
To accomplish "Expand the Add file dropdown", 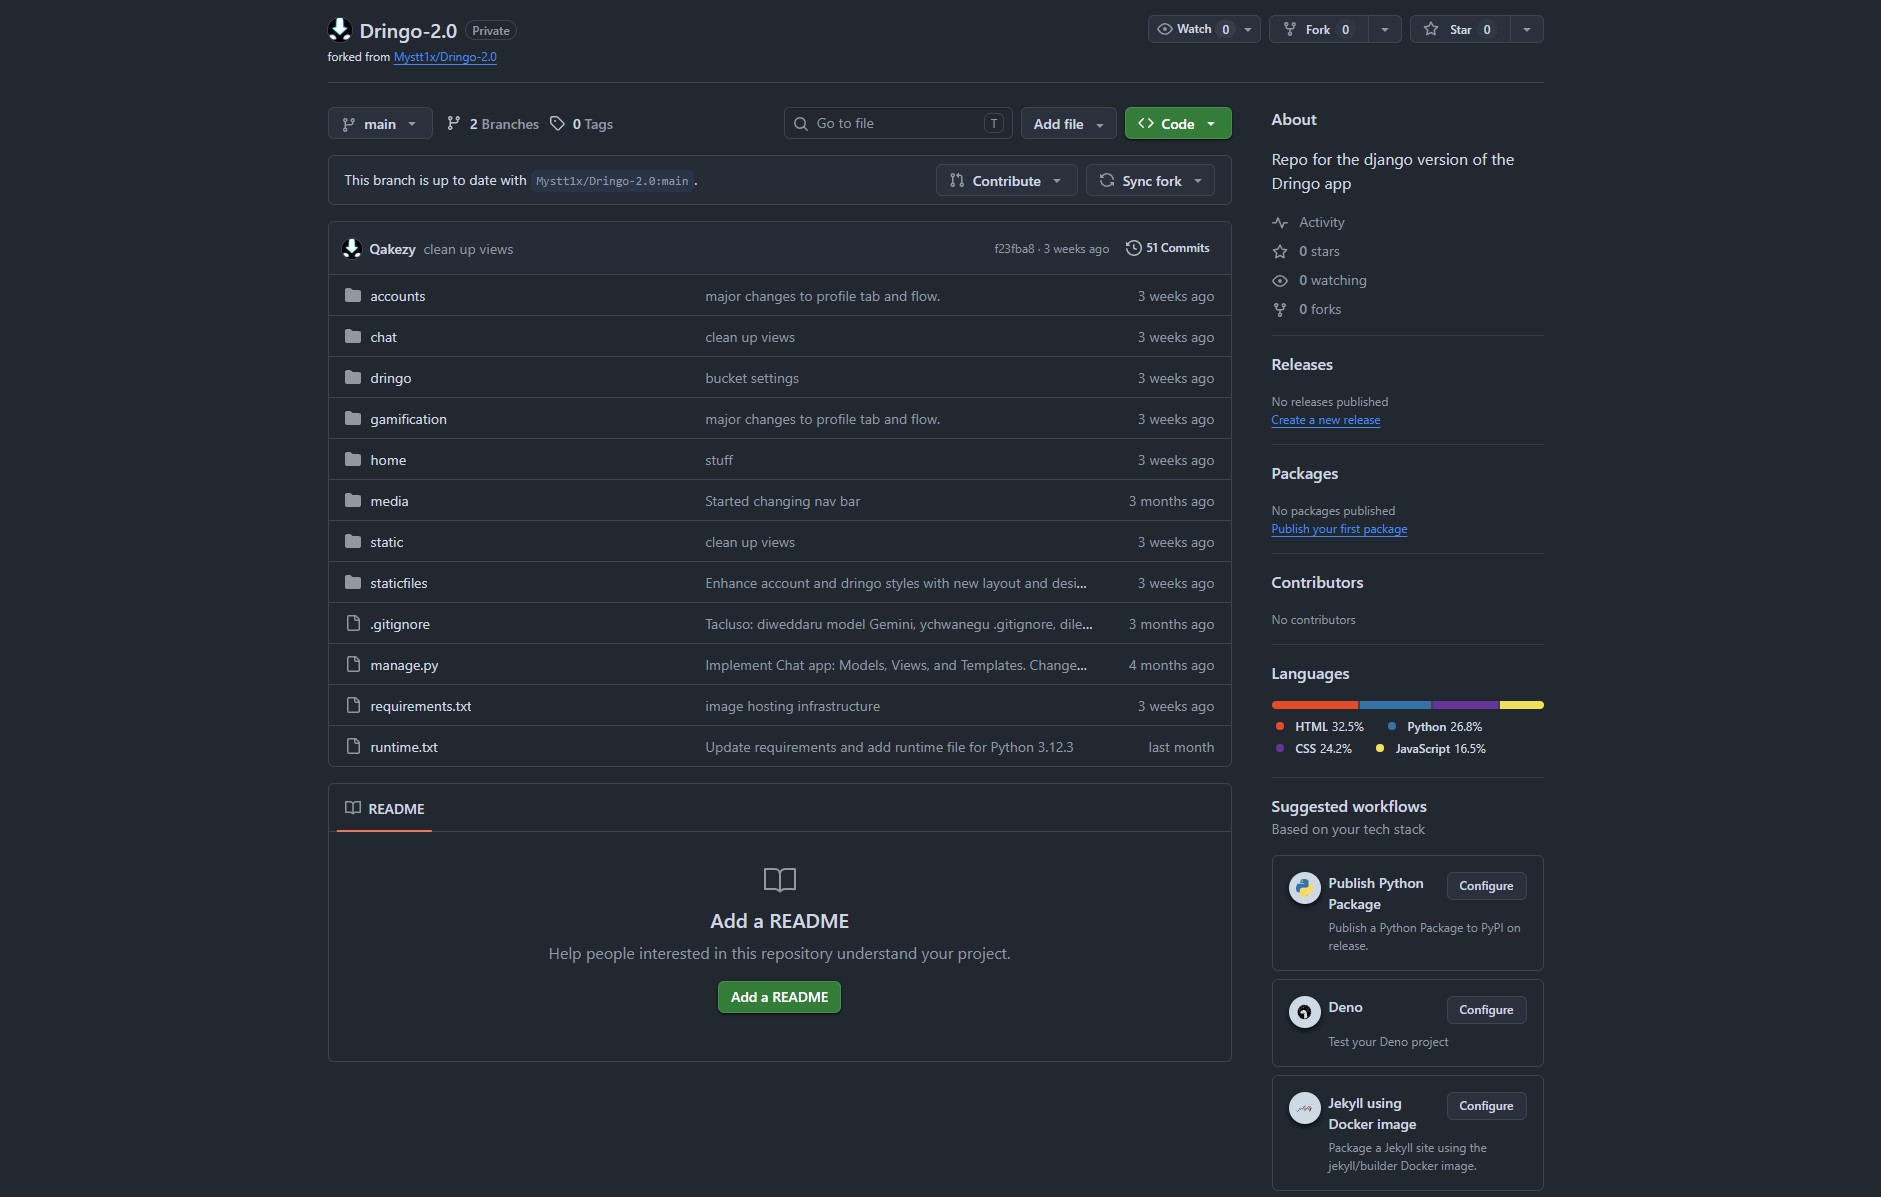I will coord(1068,124).
